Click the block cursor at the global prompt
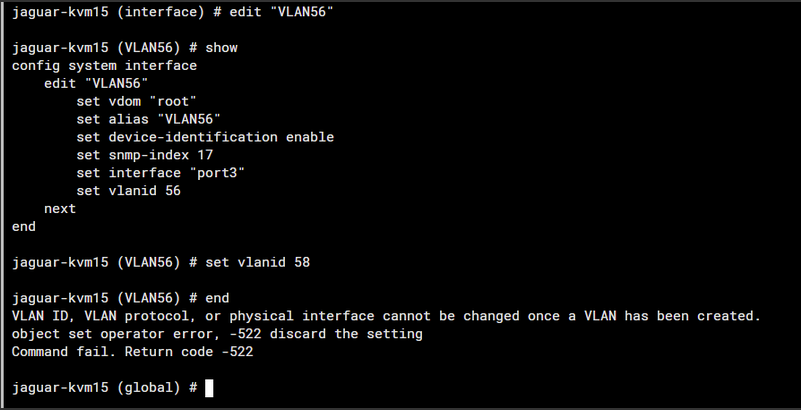 coord(209,388)
